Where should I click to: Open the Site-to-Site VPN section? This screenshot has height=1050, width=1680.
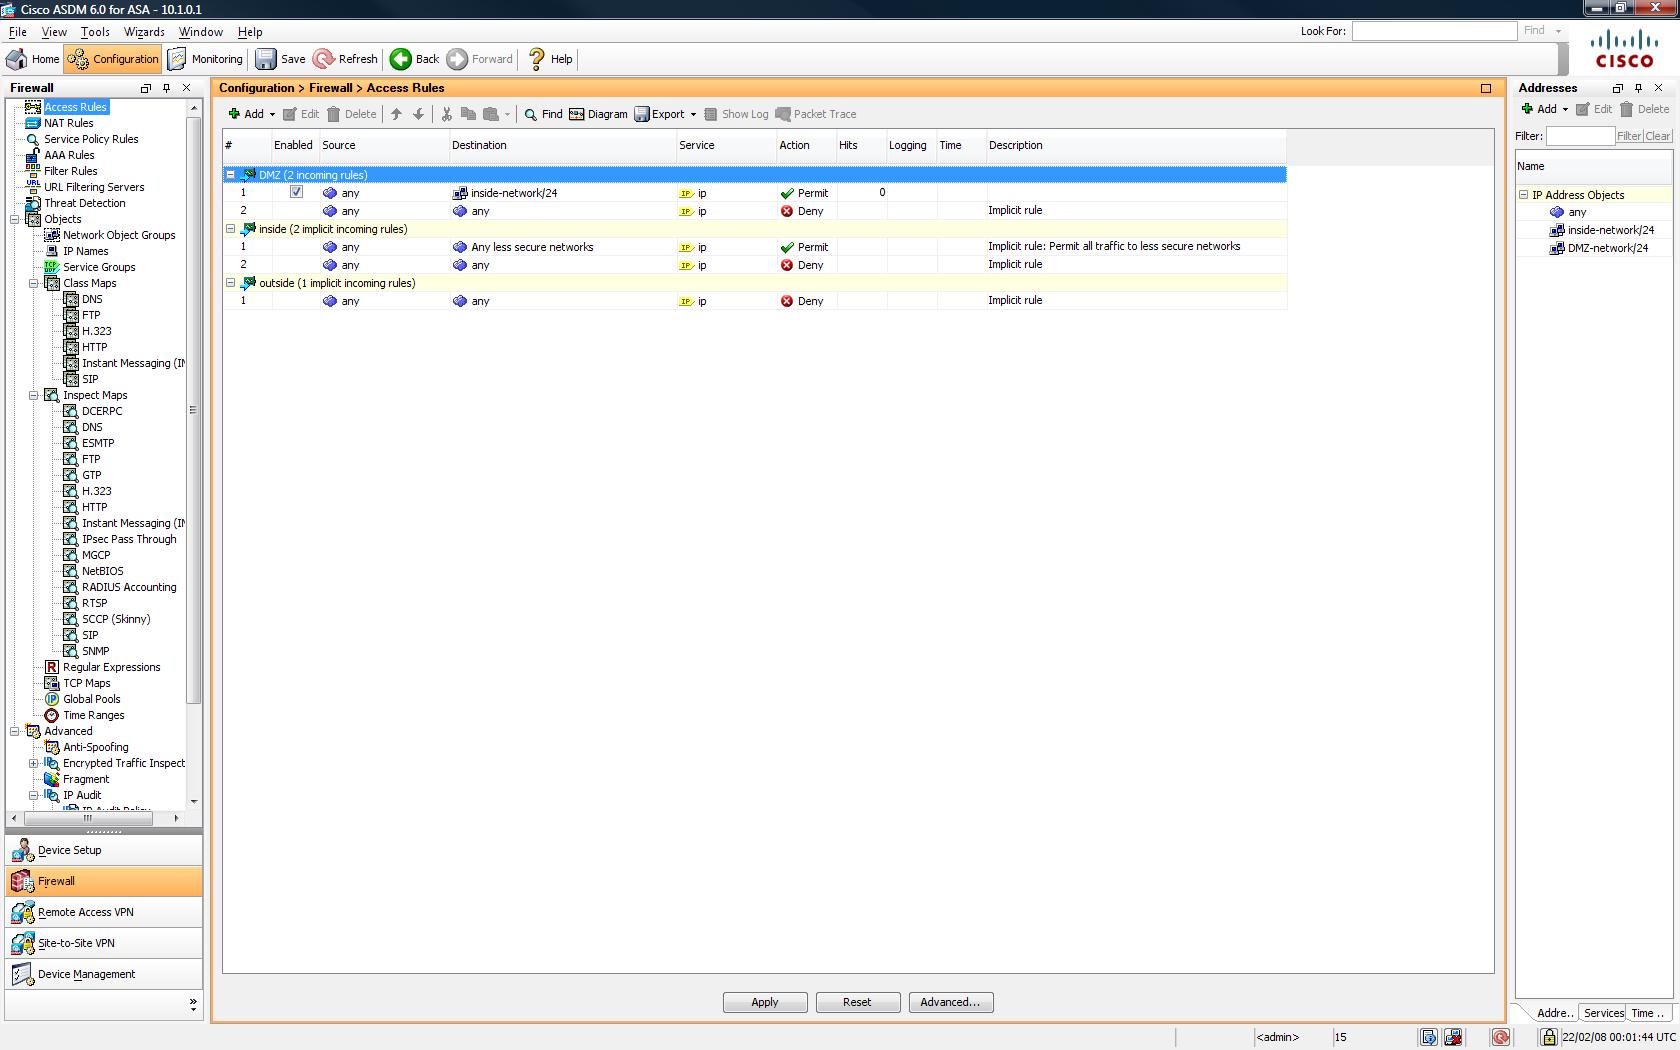(104, 943)
